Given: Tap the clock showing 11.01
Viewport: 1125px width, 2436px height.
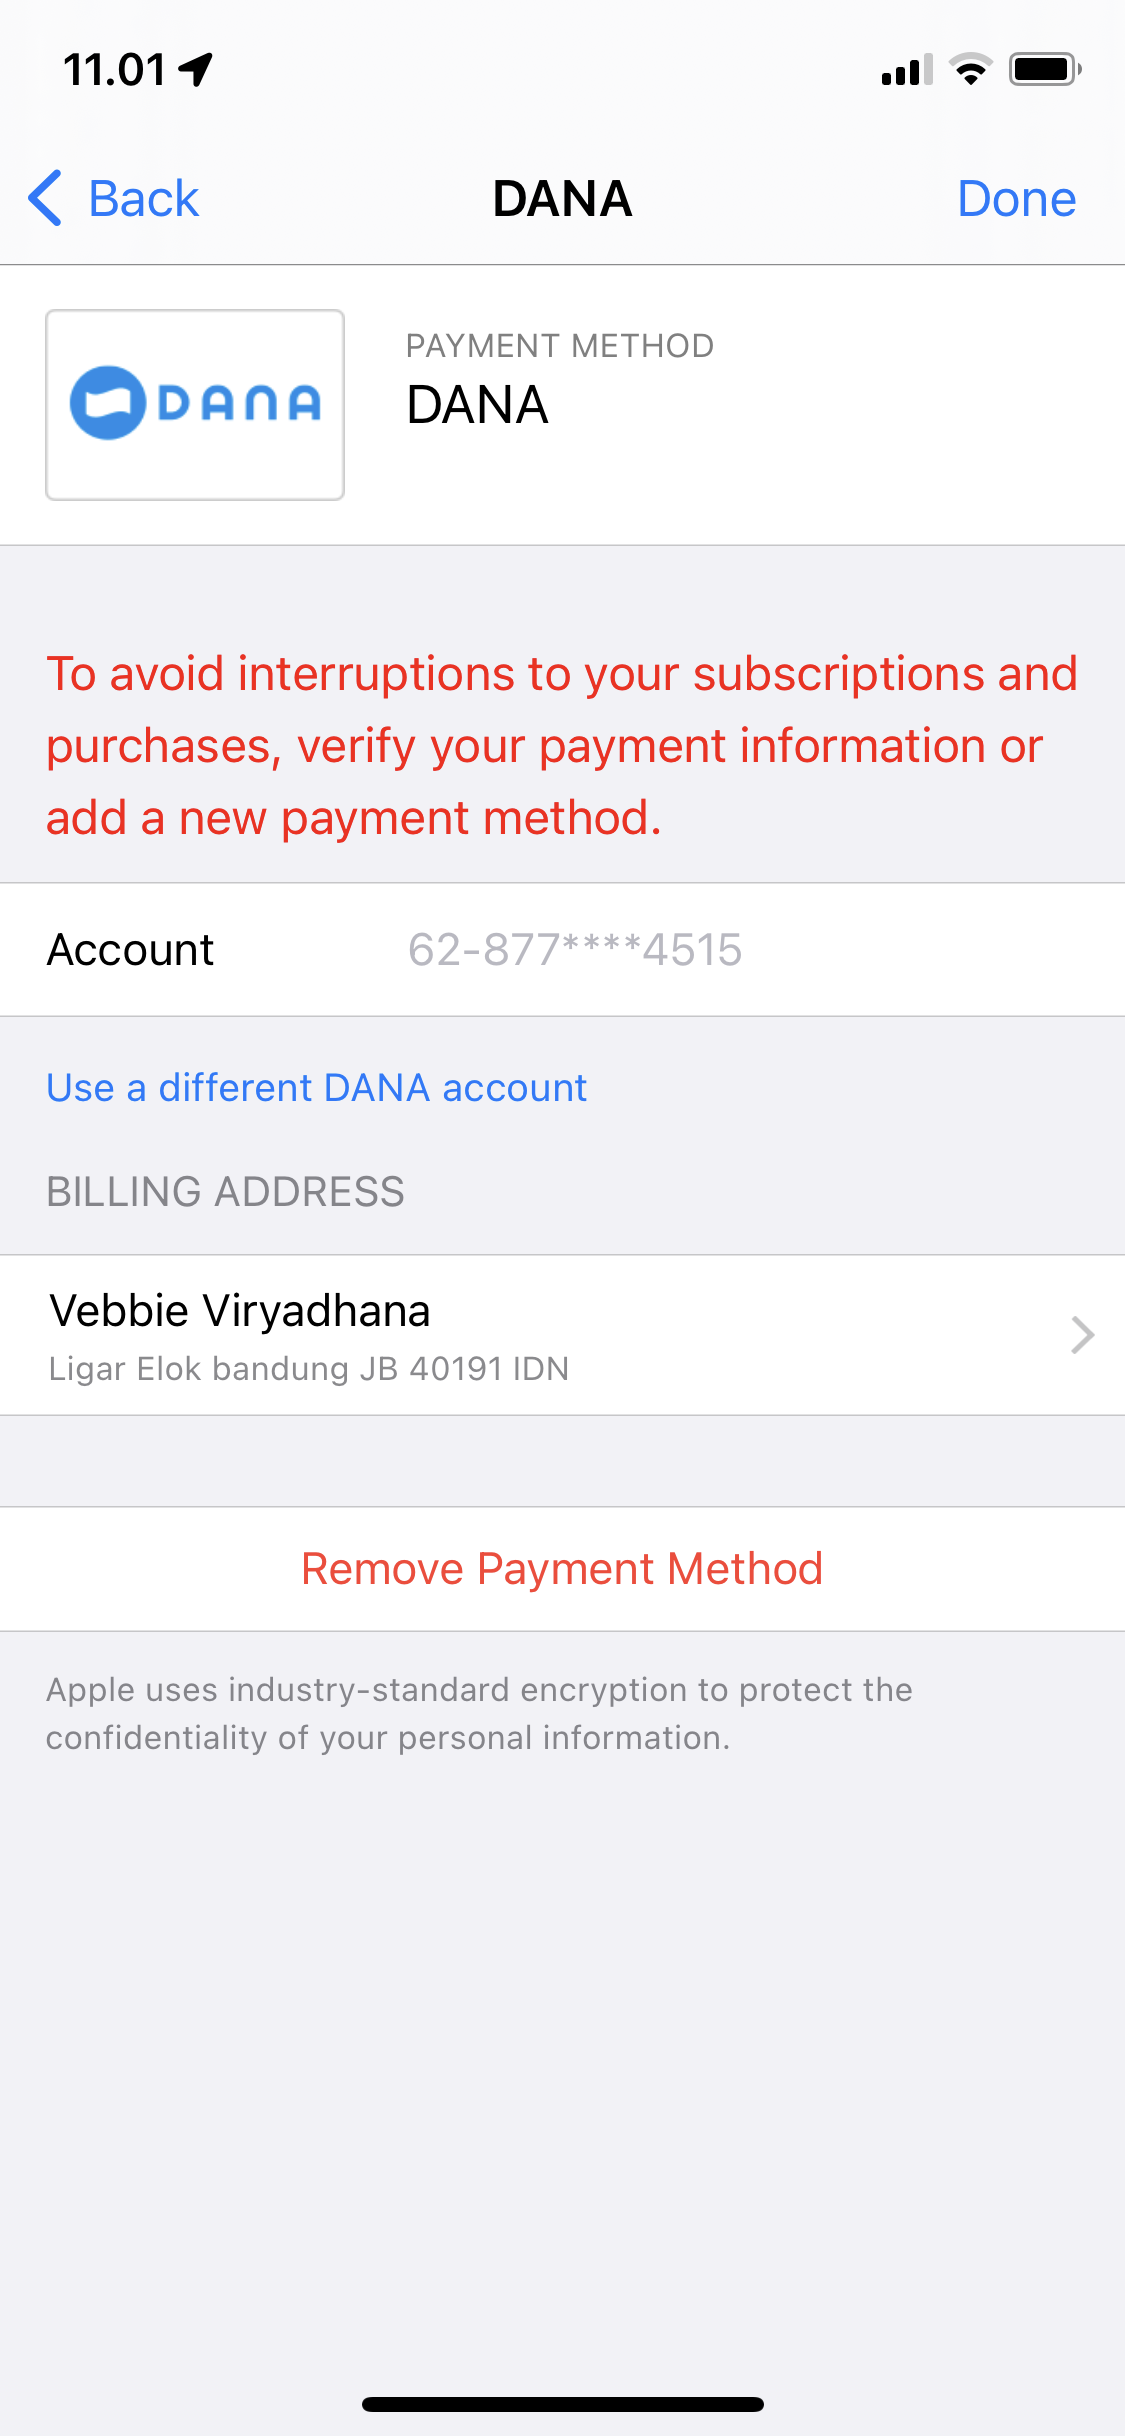Looking at the screenshot, I should (114, 69).
